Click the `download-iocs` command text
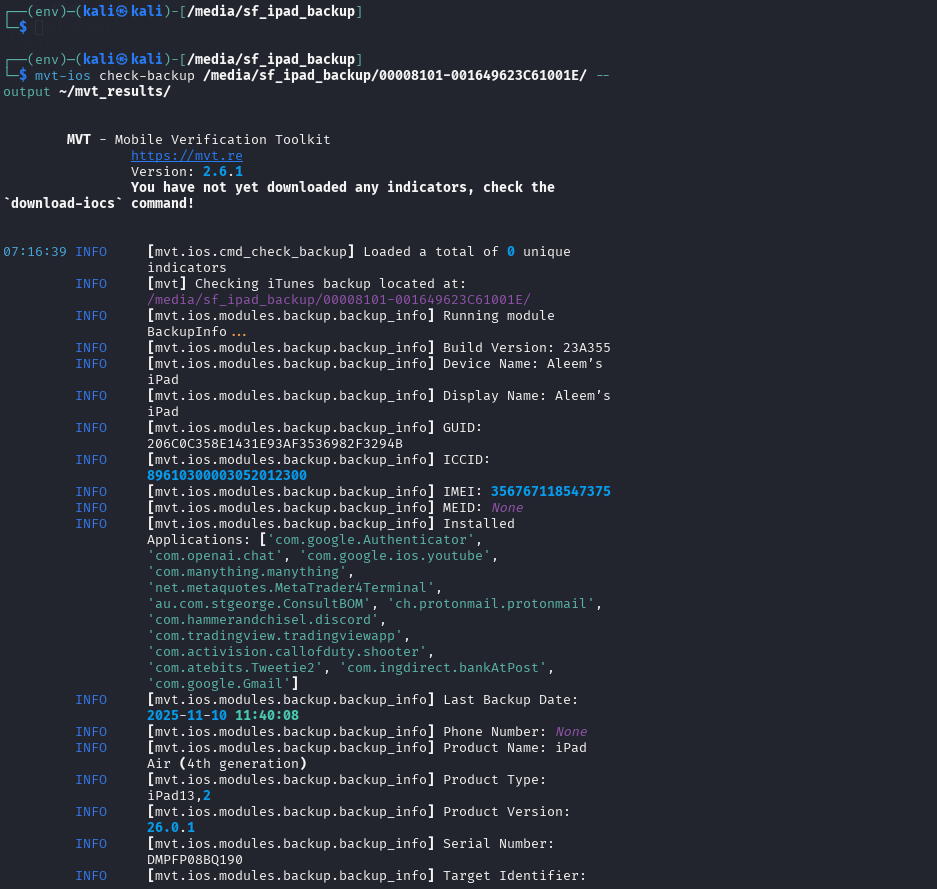 [62, 203]
